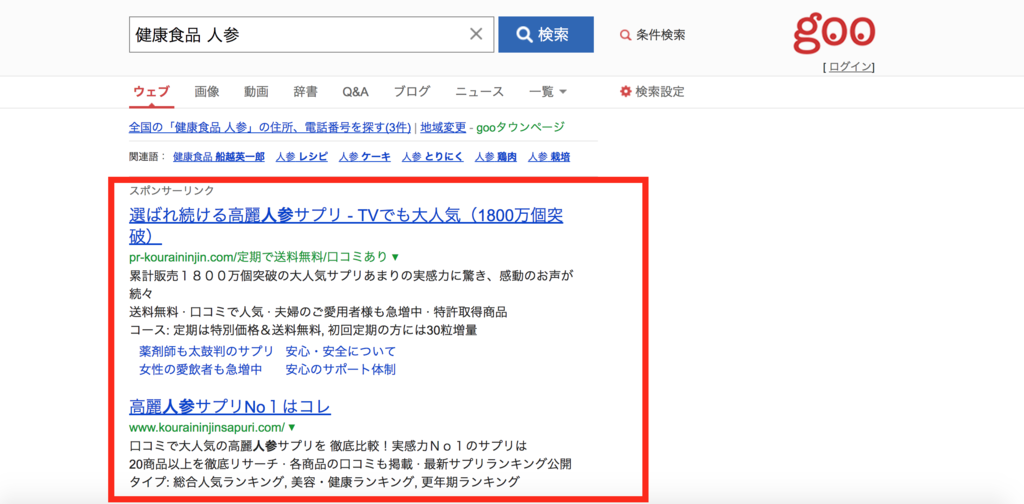Open 条件検索 advanced search
The width and height of the screenshot is (1024, 504).
pos(653,35)
